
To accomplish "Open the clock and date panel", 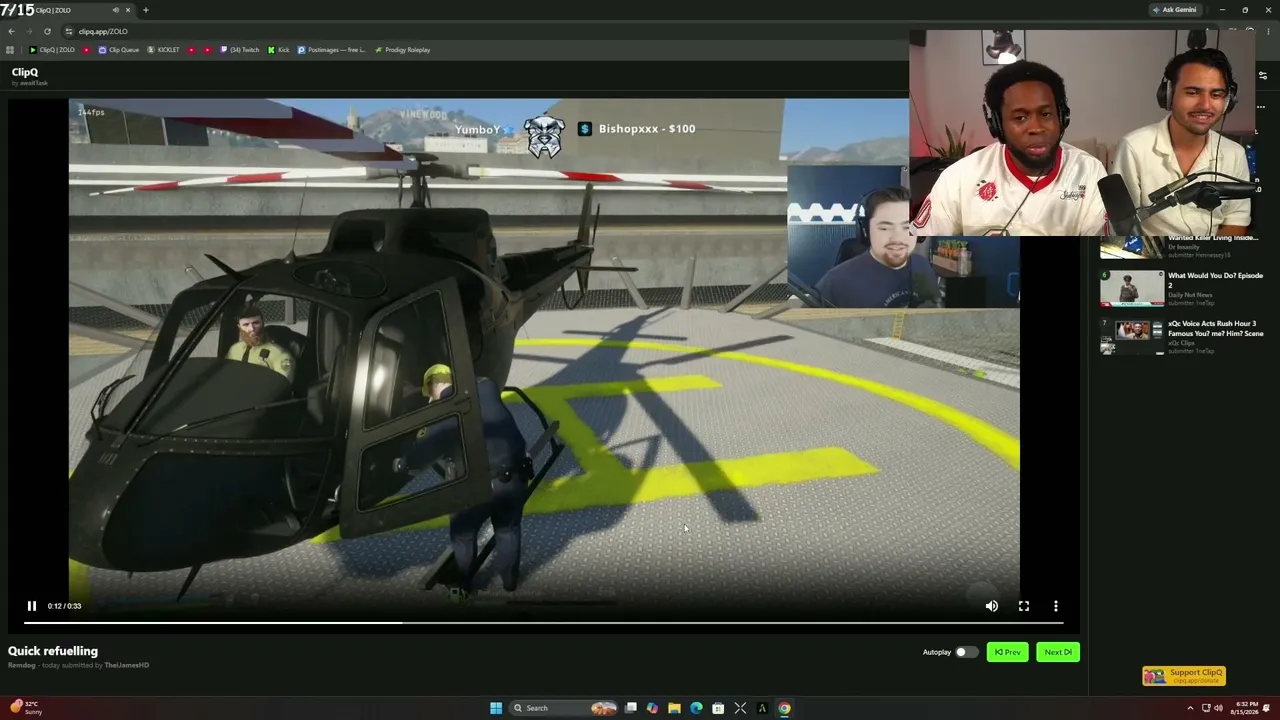I will point(1247,708).
